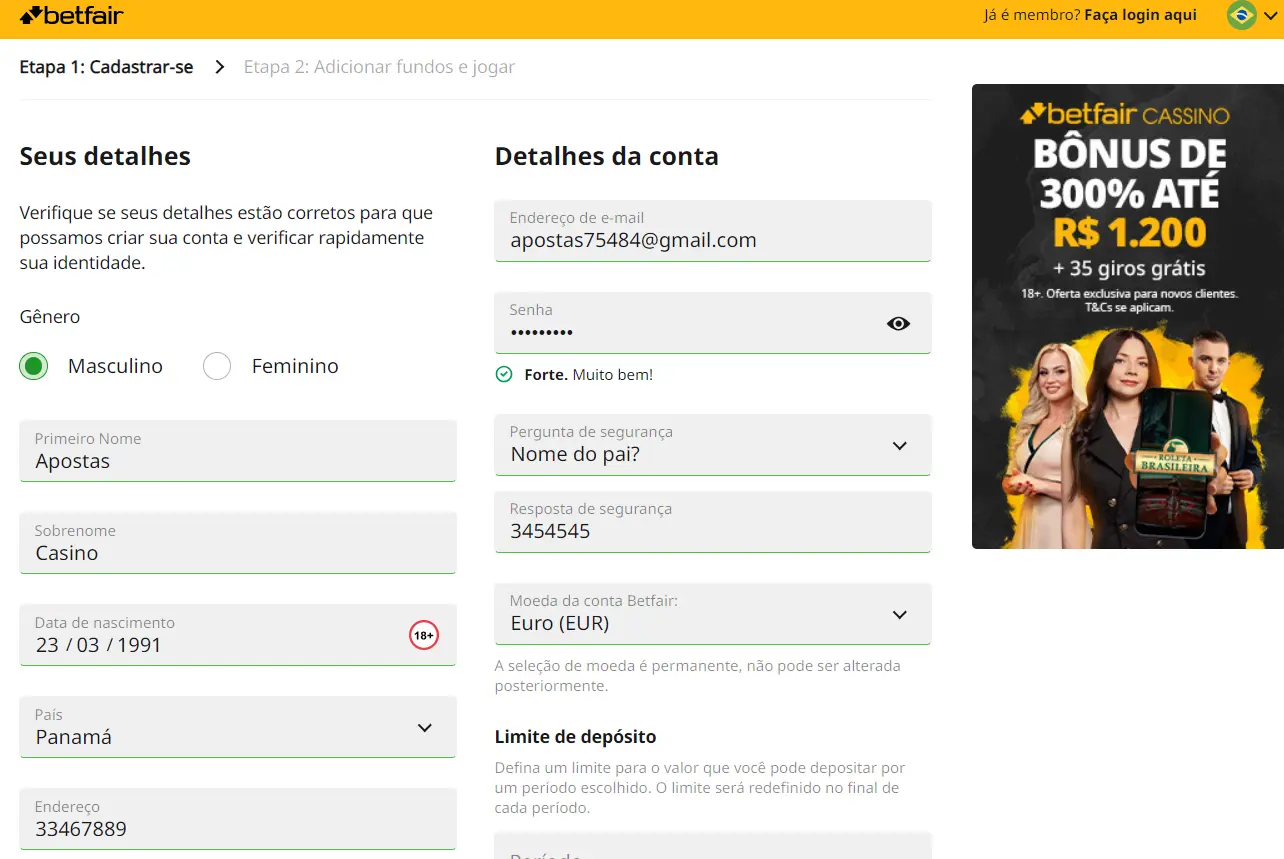Open the Pergunta de segurança dropdown
This screenshot has width=1284, height=859.
pos(713,445)
